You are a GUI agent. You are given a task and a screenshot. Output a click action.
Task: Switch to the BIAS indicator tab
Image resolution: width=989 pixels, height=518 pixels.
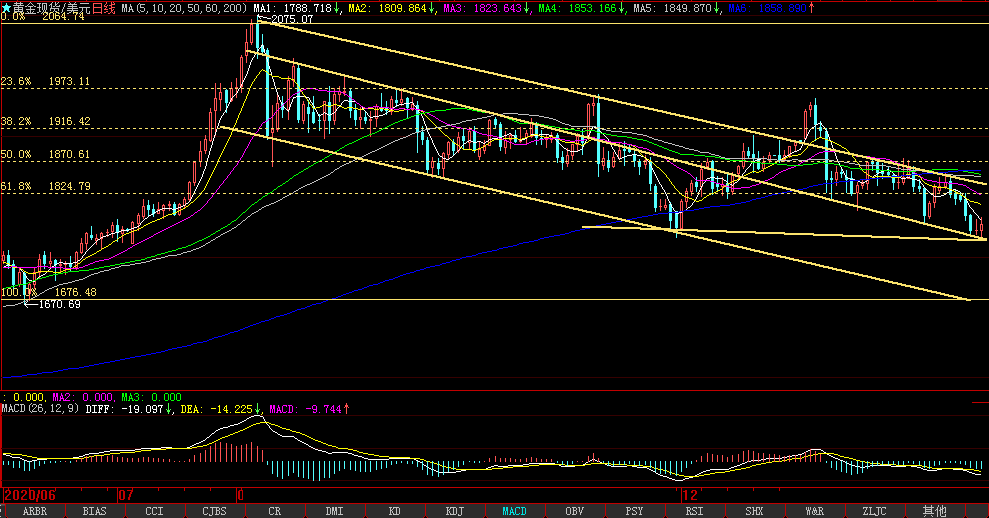pos(95,511)
